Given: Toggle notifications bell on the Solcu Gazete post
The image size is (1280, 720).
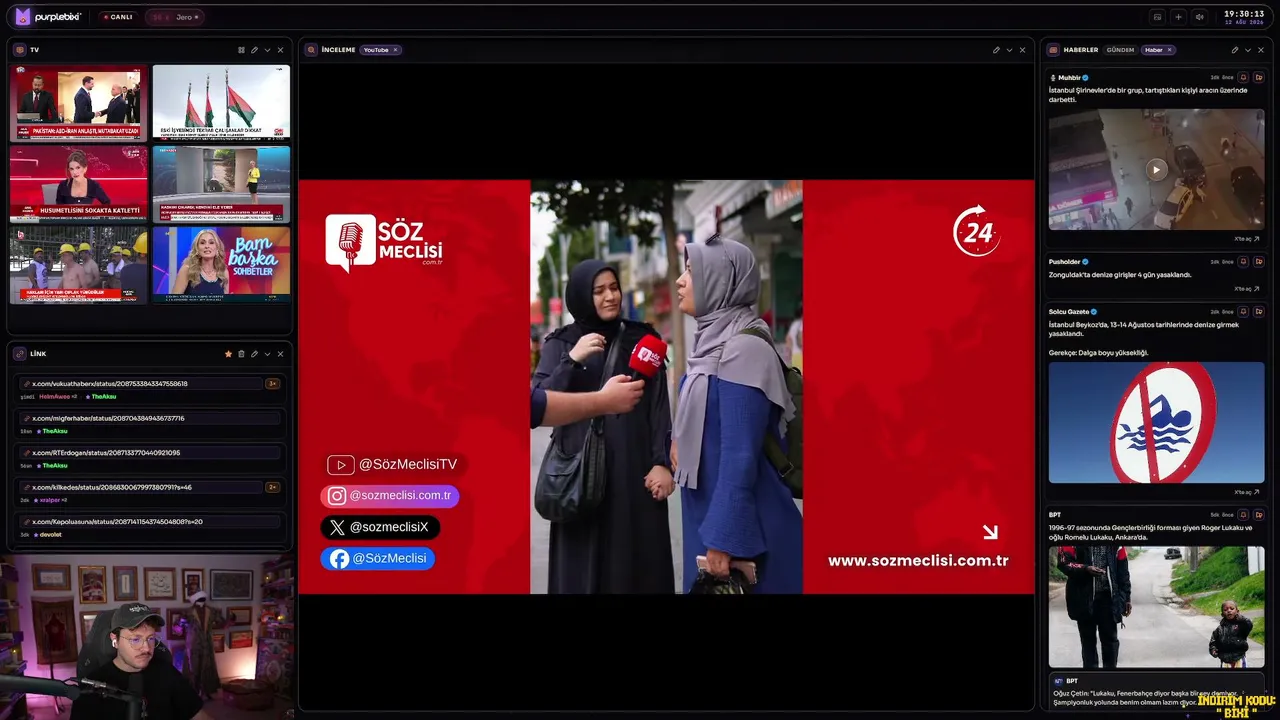Looking at the screenshot, I should click(x=1243, y=312).
